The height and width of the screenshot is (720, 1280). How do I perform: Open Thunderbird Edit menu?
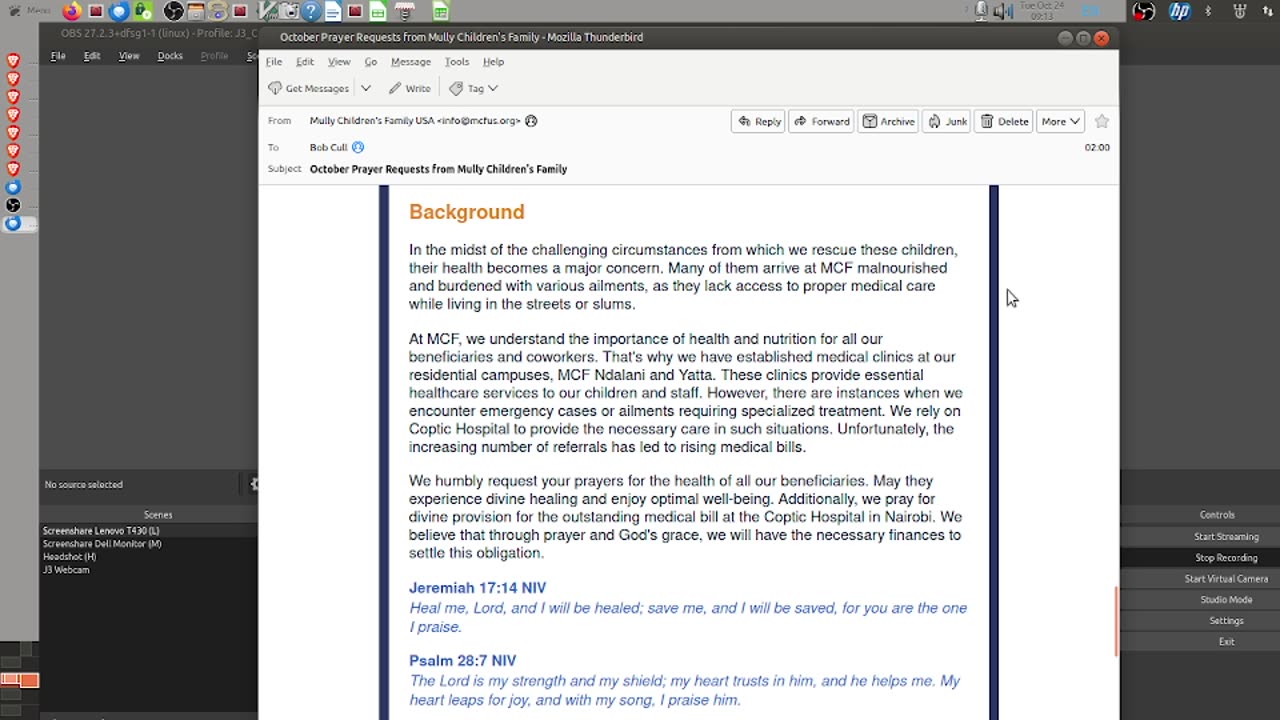pyautogui.click(x=305, y=62)
